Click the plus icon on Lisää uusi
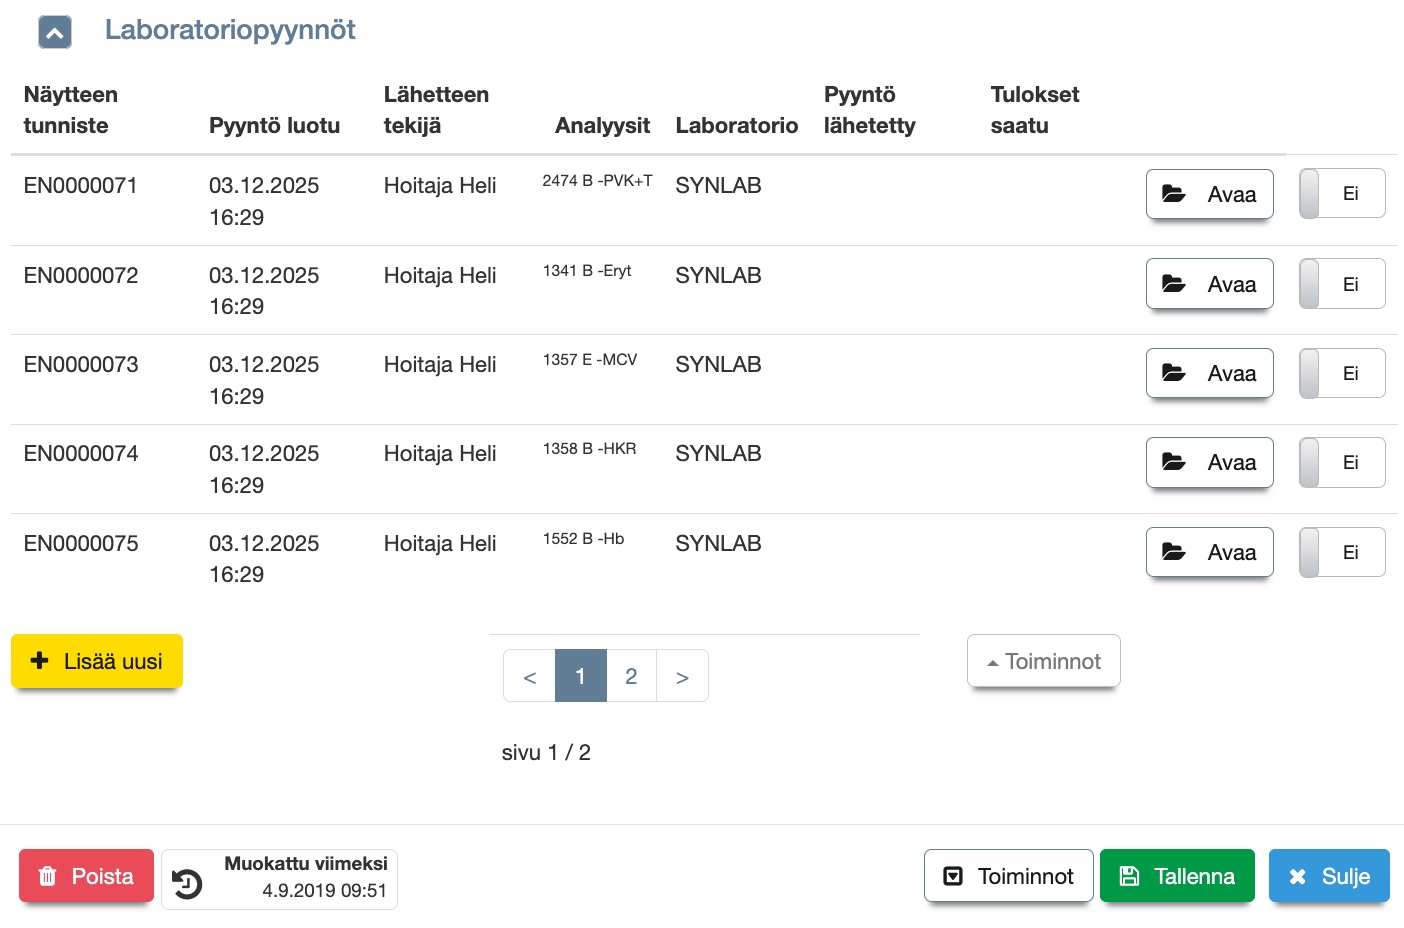This screenshot has height=928, width=1404. pyautogui.click(x=40, y=661)
